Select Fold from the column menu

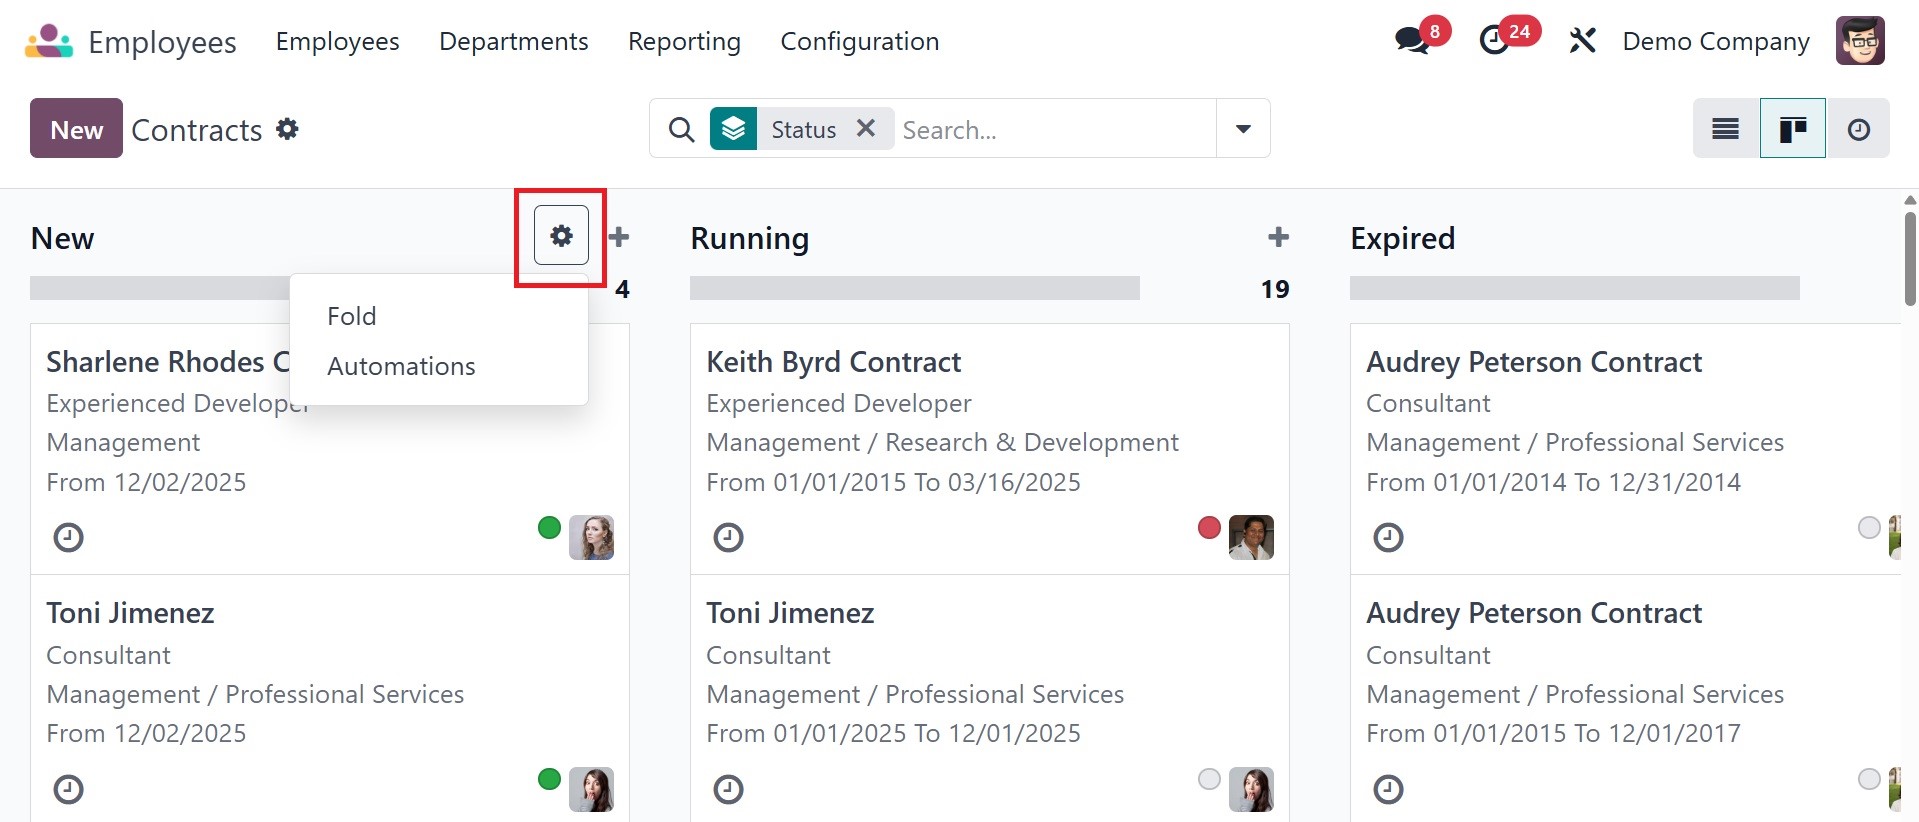point(352,316)
